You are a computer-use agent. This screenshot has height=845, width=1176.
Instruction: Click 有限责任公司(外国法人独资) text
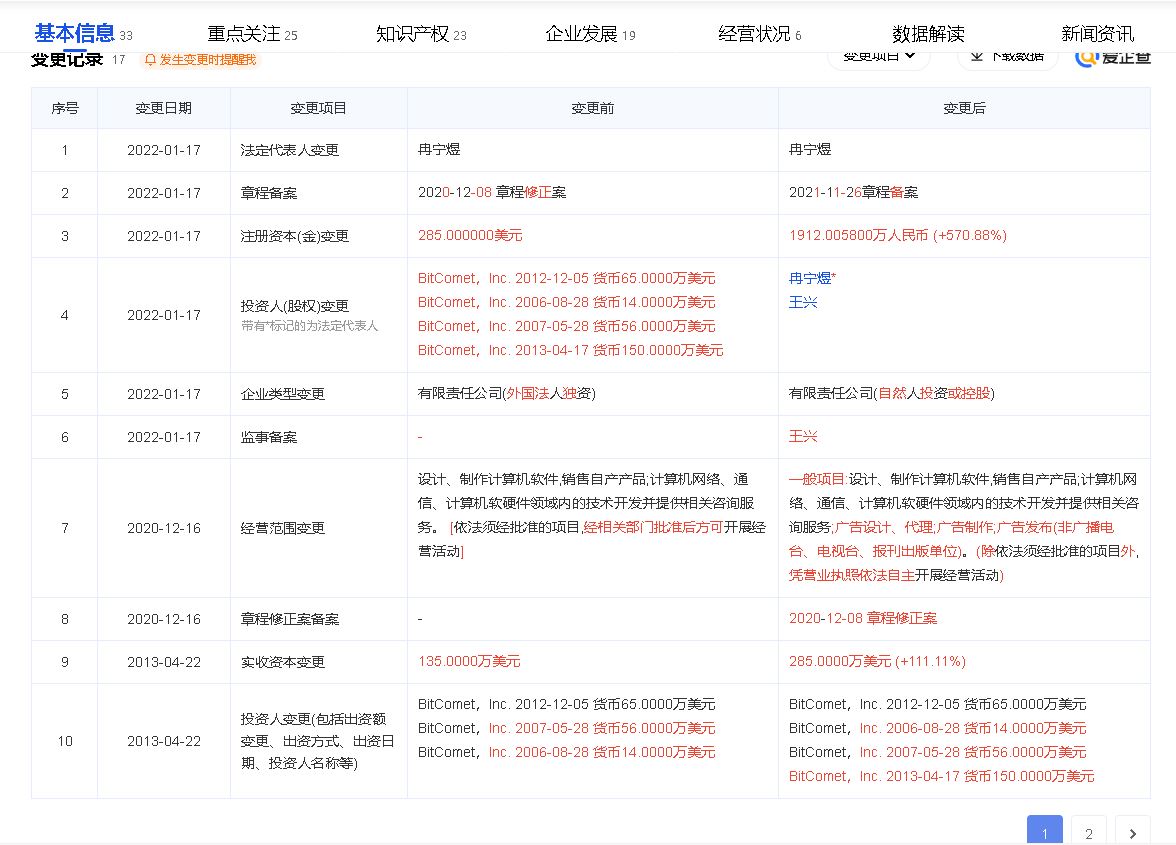(x=506, y=393)
